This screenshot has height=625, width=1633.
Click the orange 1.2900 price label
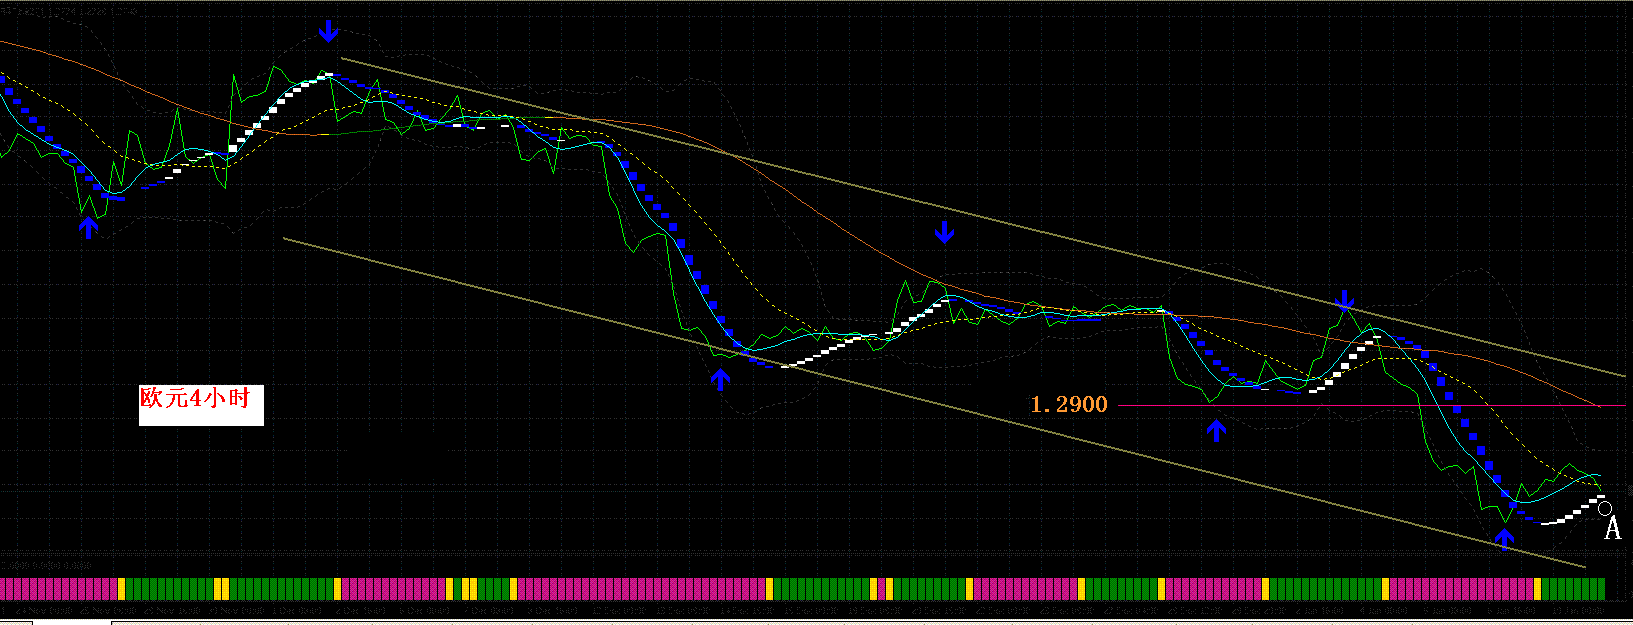point(1069,405)
